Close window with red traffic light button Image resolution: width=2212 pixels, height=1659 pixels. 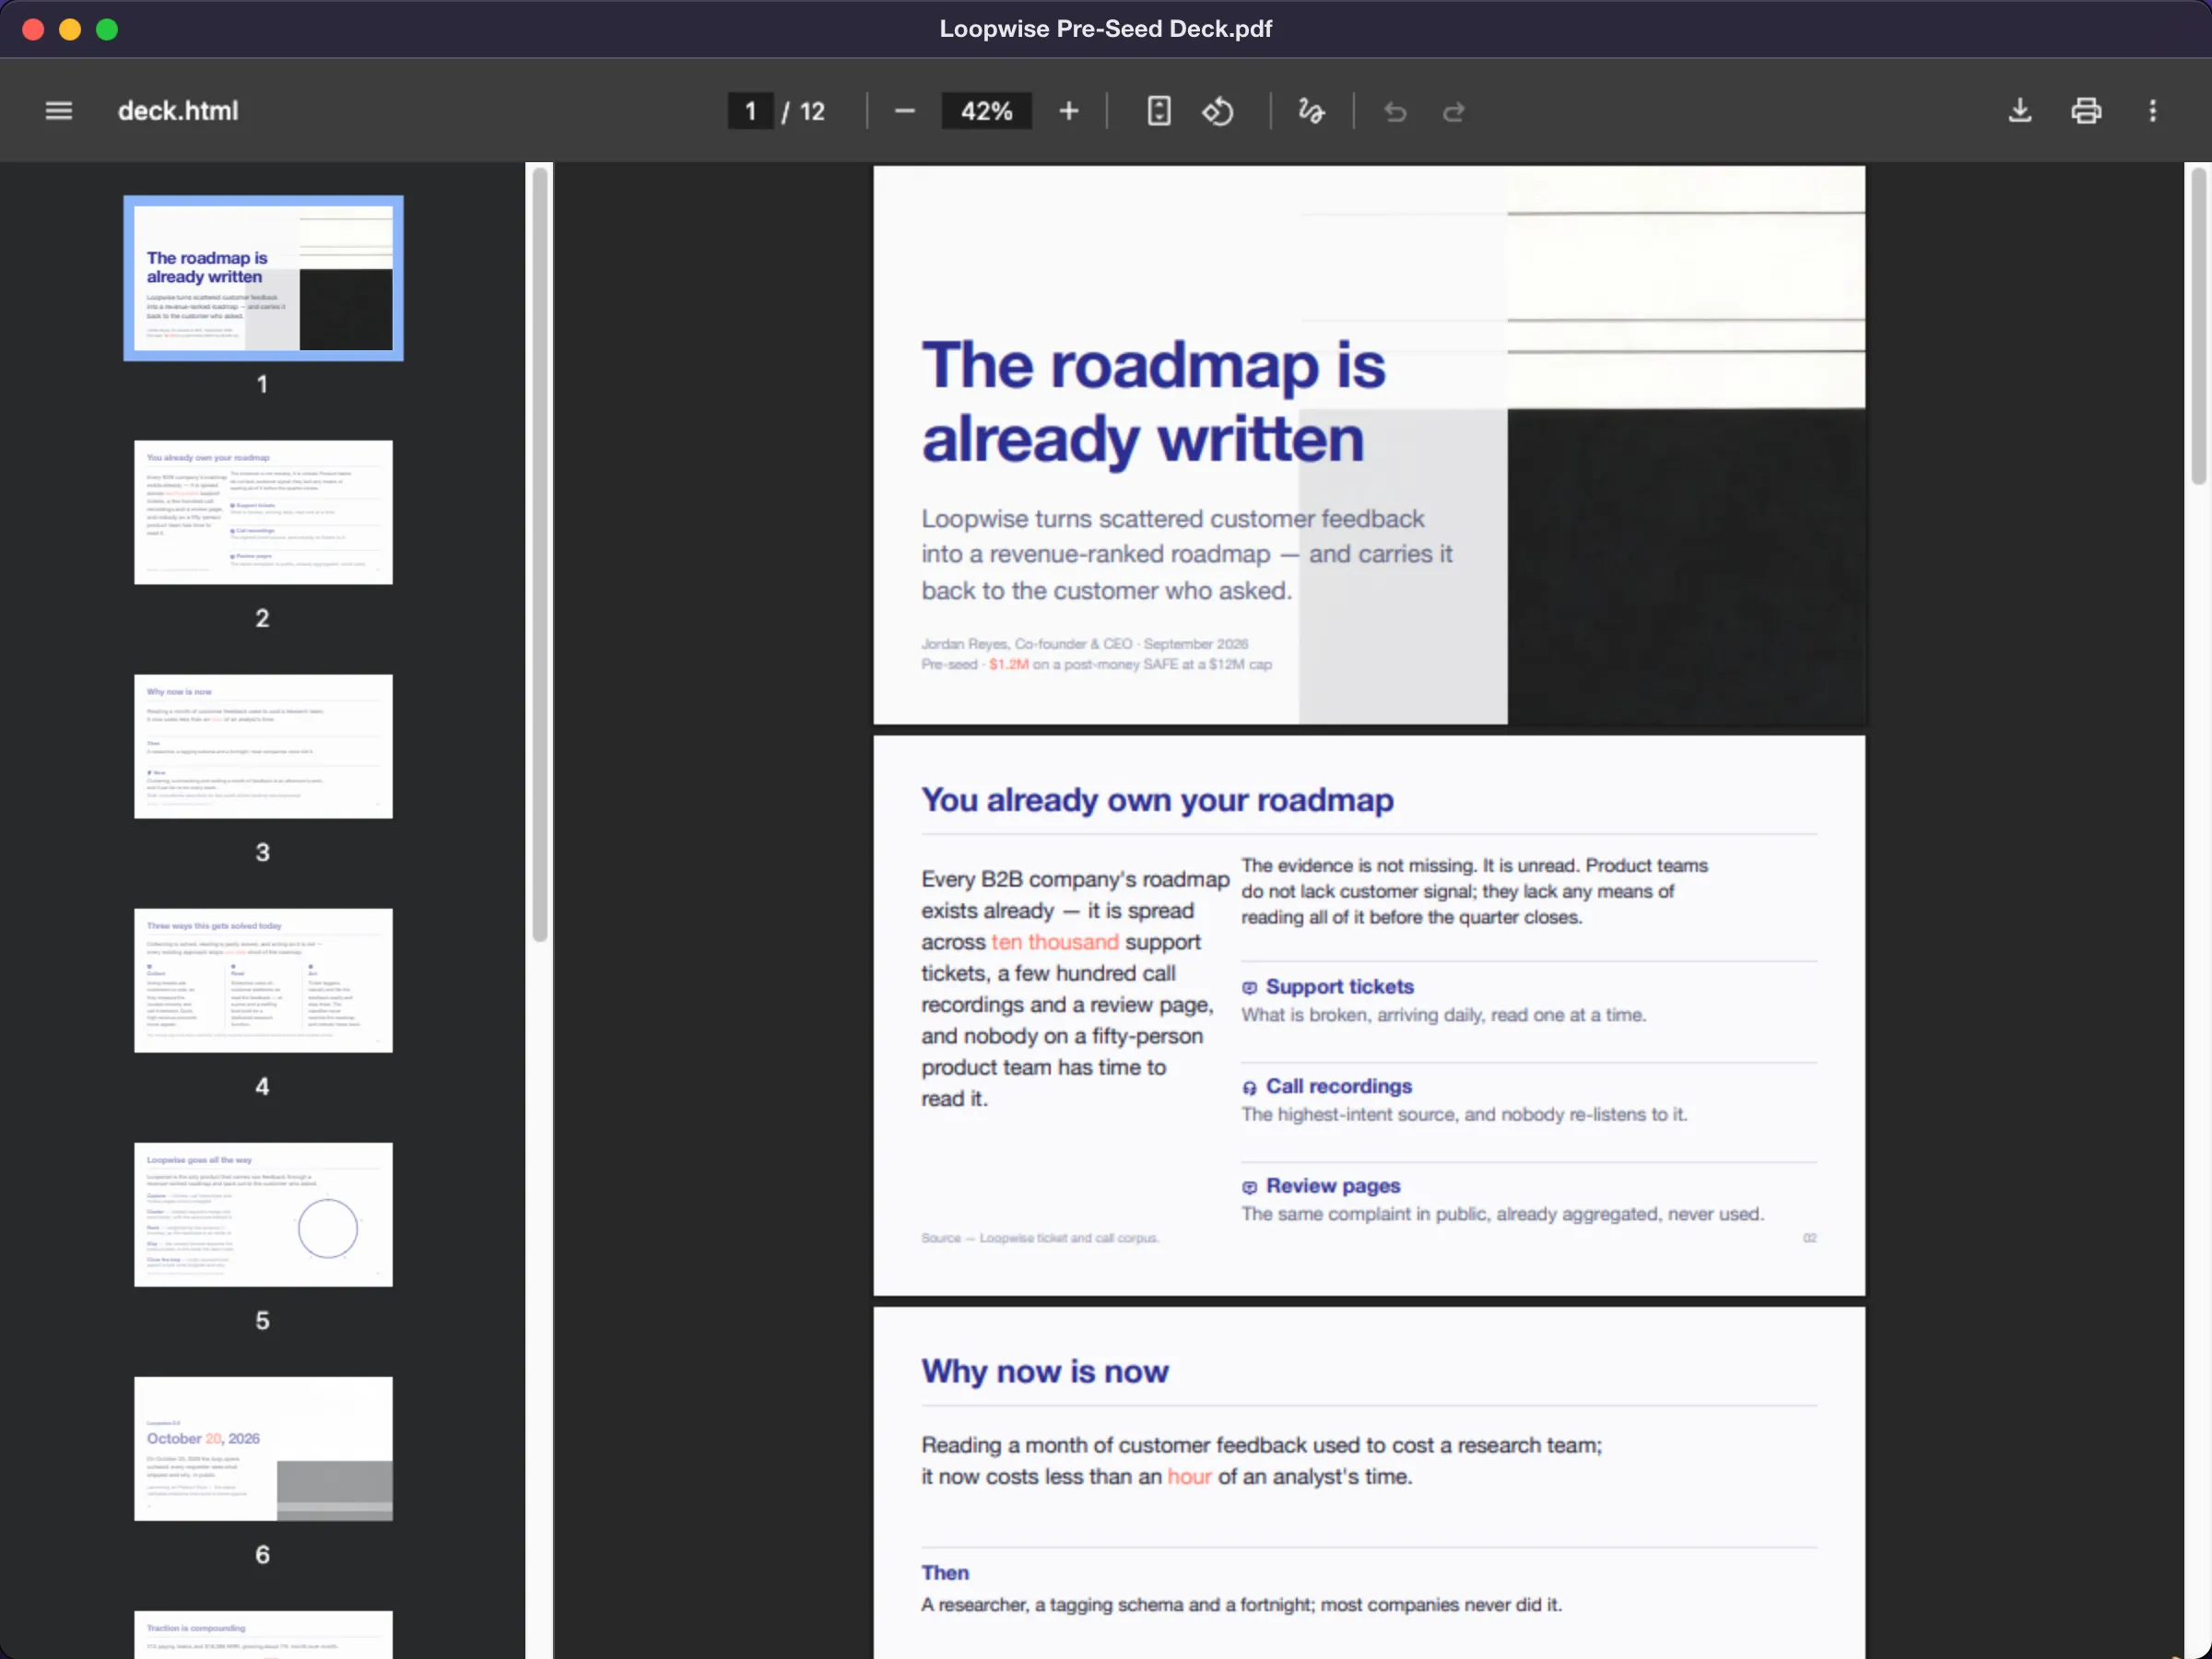coord(33,29)
